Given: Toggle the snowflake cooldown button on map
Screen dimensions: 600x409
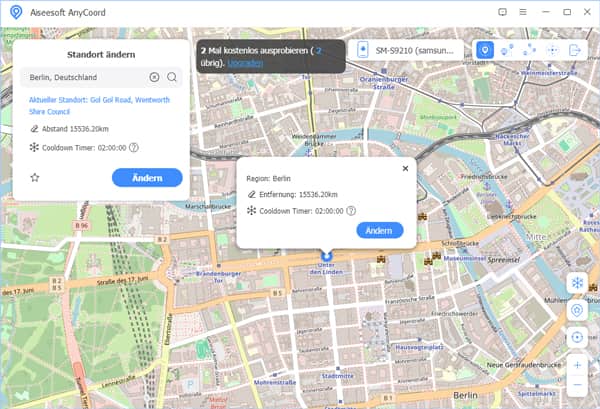Looking at the screenshot, I should point(576,283).
